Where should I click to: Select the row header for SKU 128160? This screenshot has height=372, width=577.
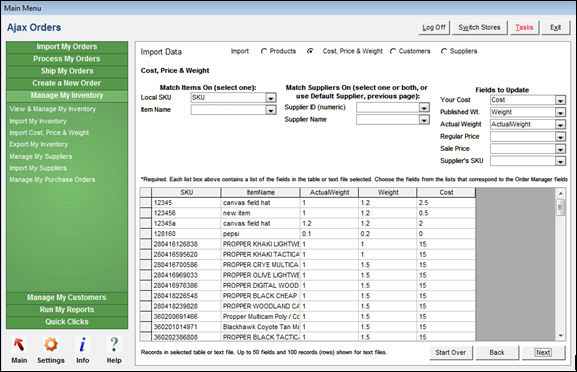tap(146, 234)
